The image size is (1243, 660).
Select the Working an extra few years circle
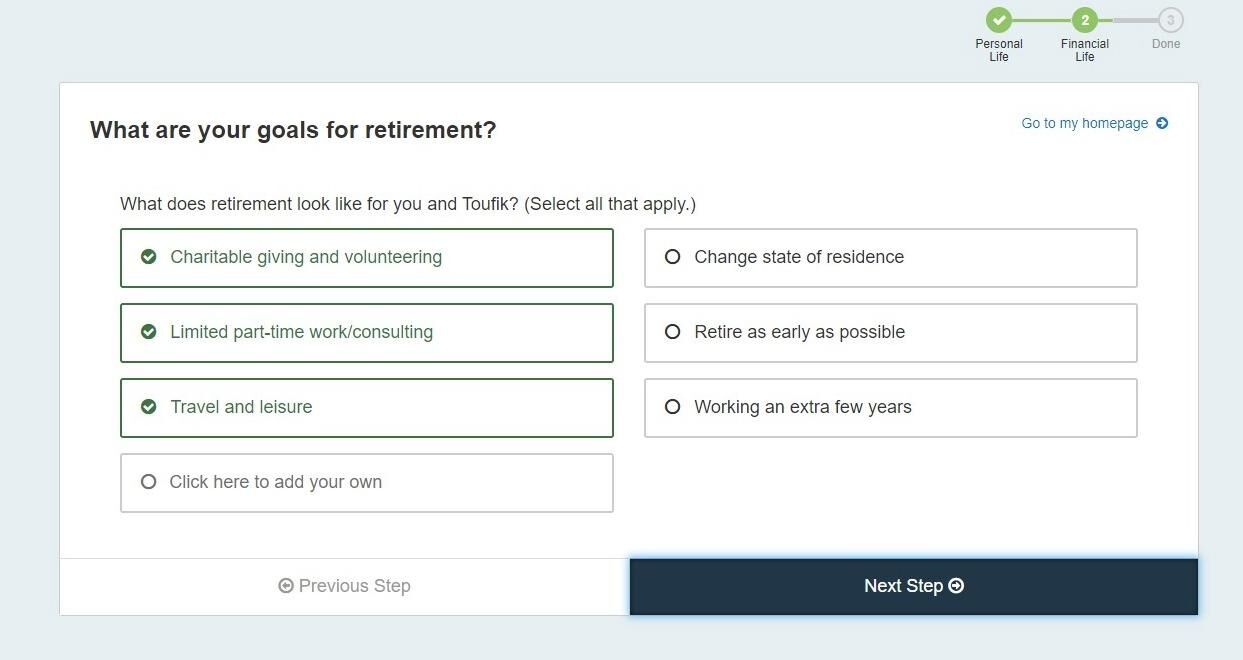tap(673, 407)
